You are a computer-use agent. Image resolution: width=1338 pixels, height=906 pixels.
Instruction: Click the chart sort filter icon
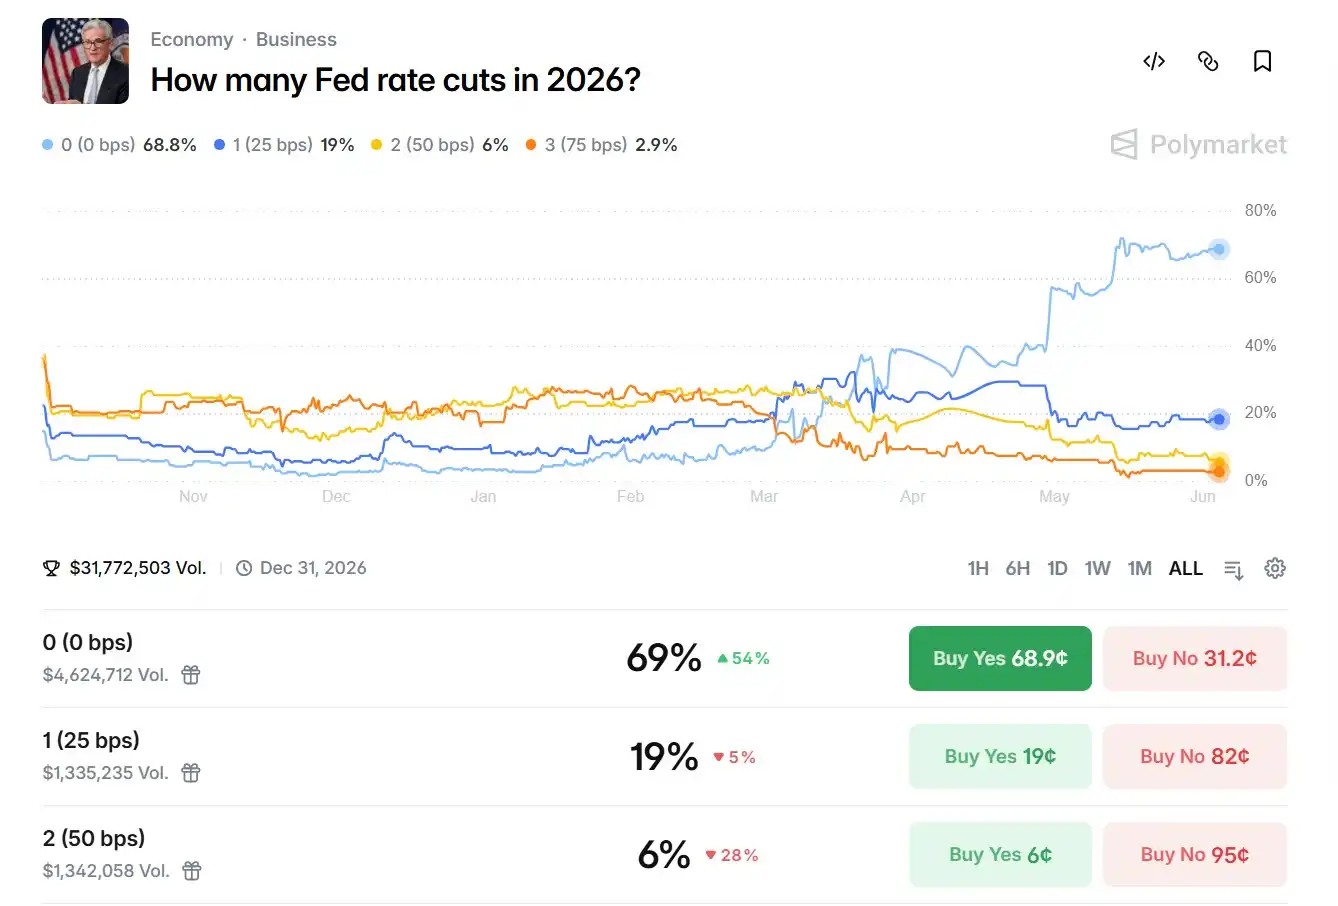(1234, 569)
